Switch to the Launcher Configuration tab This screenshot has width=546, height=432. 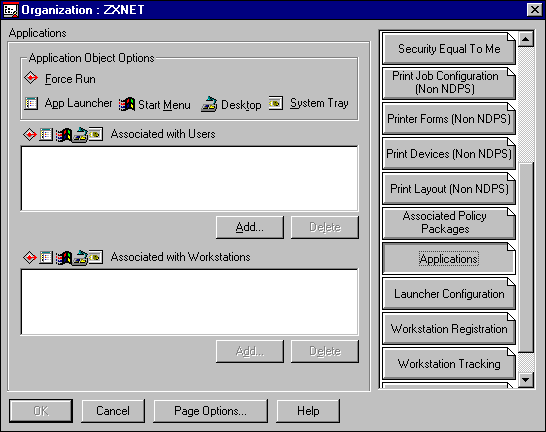[448, 293]
